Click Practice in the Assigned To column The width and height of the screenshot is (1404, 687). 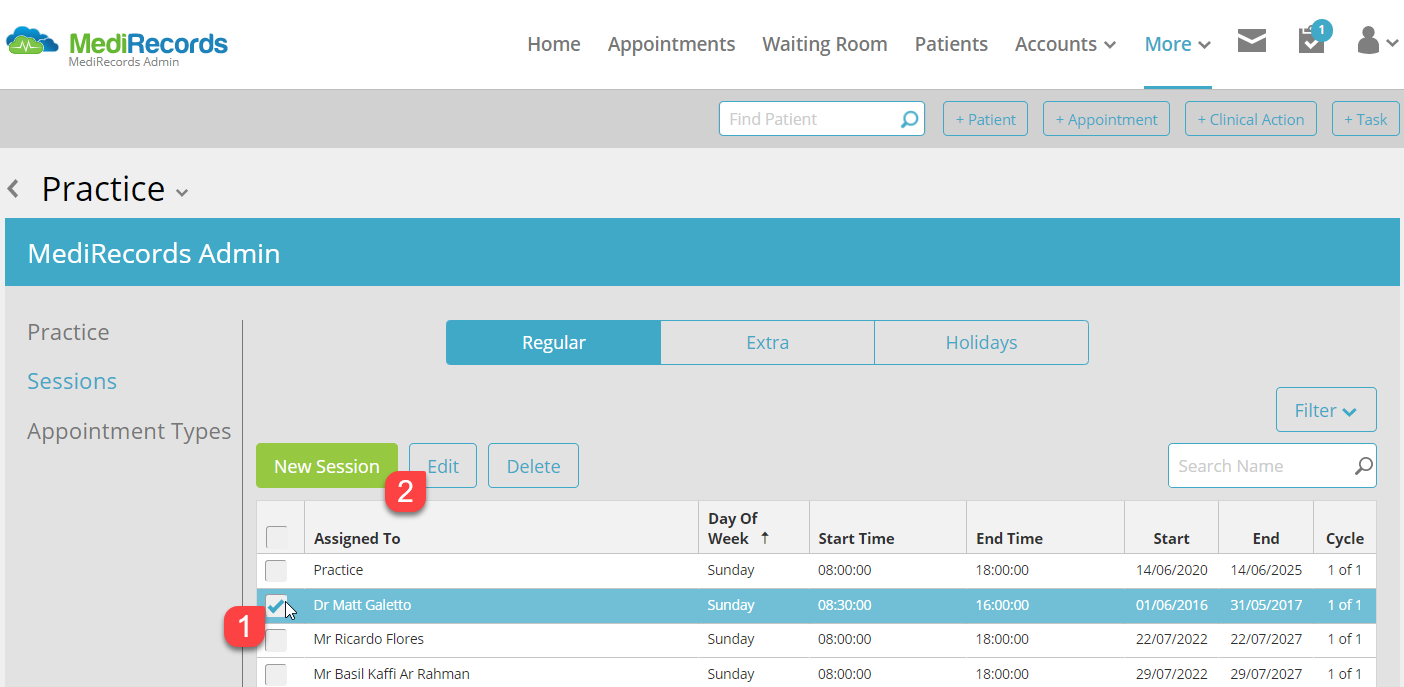pyautogui.click(x=338, y=570)
